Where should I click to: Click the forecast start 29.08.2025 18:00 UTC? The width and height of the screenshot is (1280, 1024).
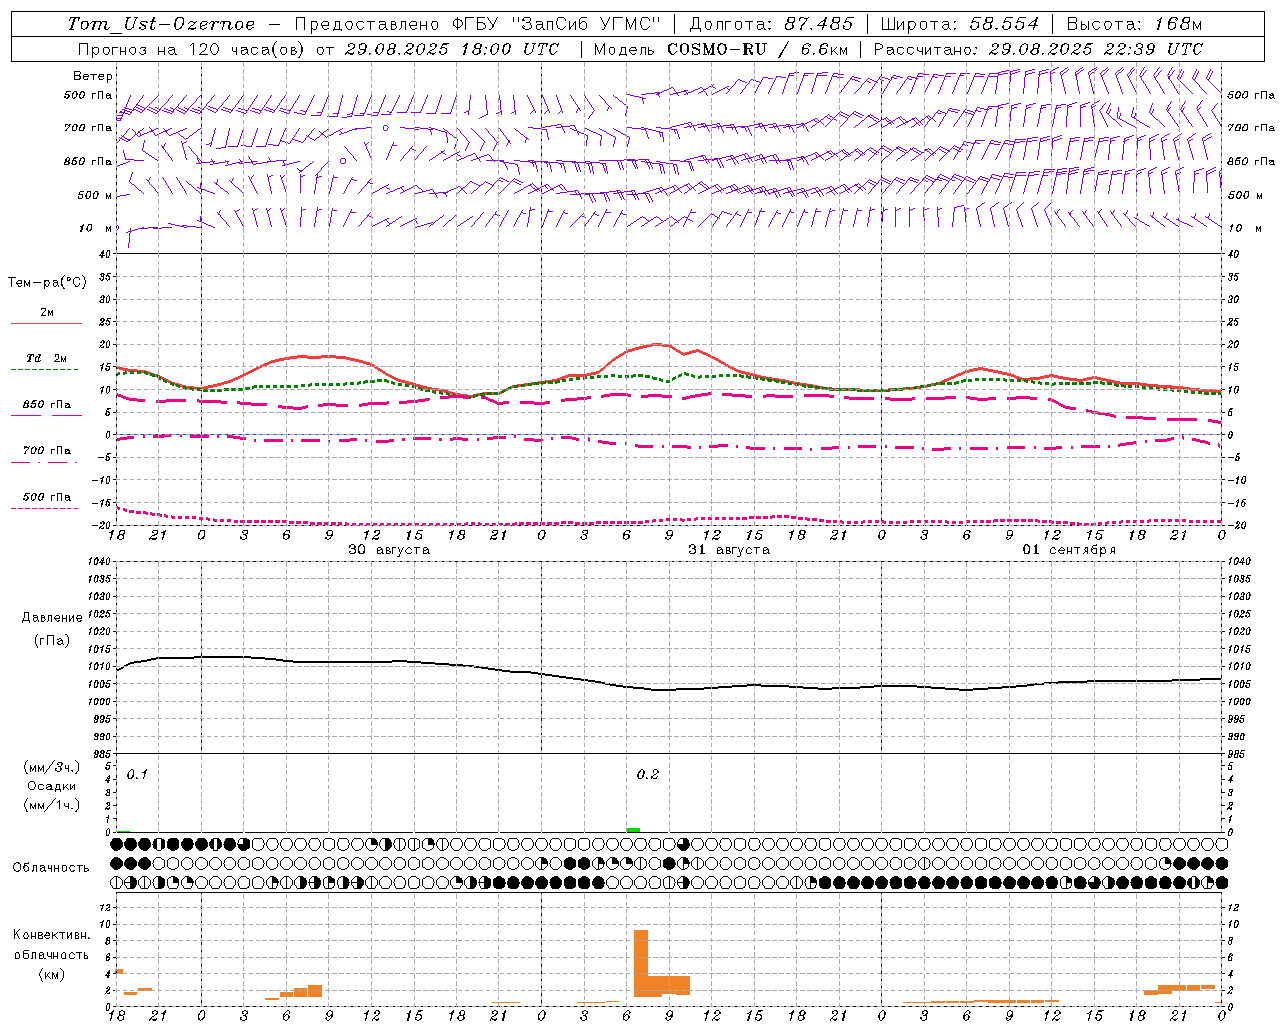coord(451,49)
